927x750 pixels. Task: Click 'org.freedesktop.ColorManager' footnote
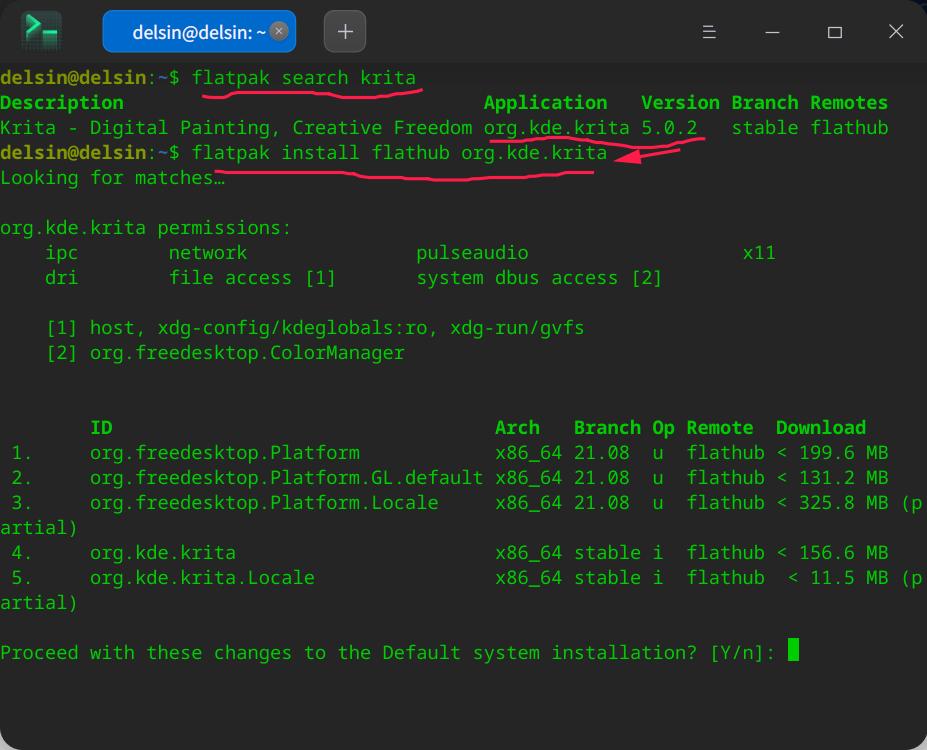tap(247, 353)
